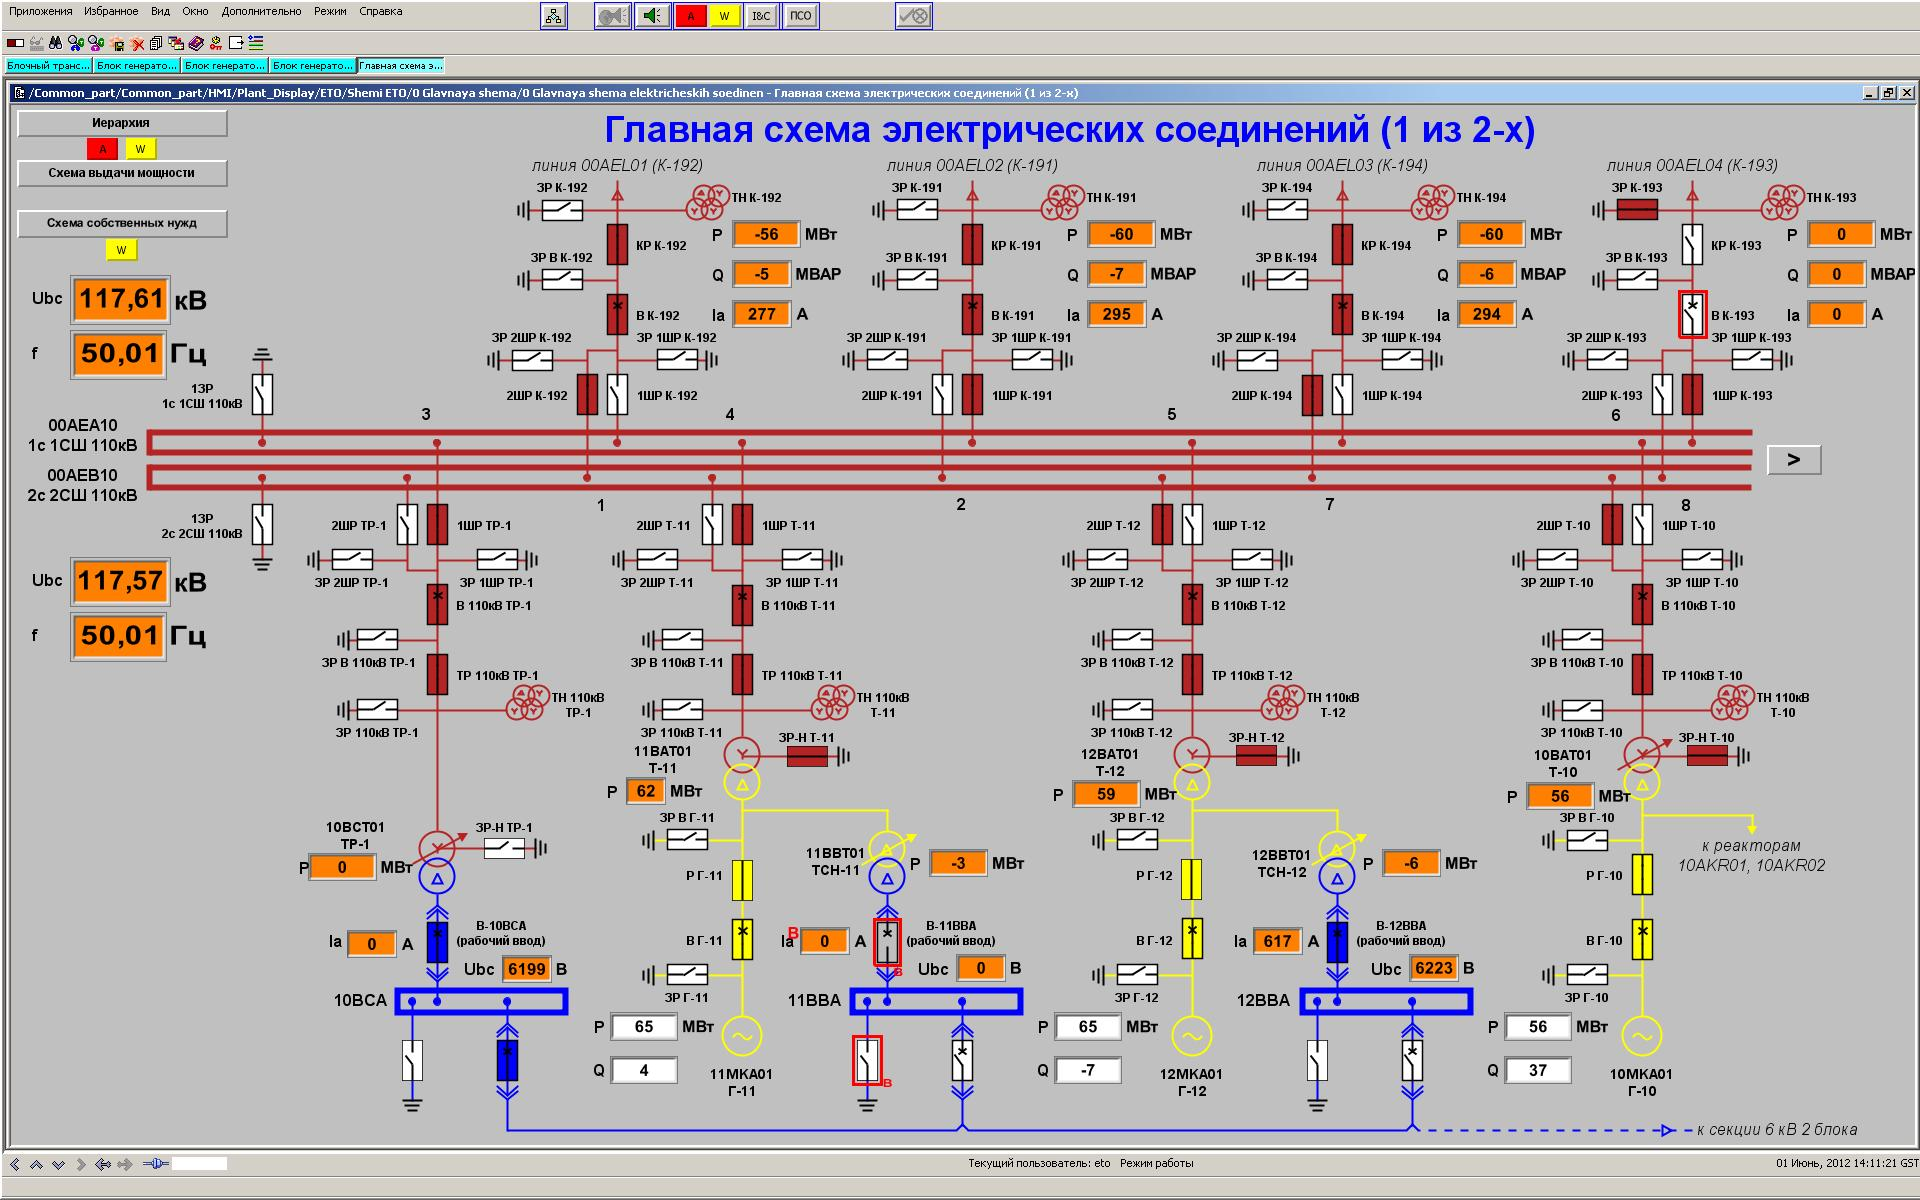Click the binoculars search icon
The image size is (1920, 1200).
click(55, 43)
